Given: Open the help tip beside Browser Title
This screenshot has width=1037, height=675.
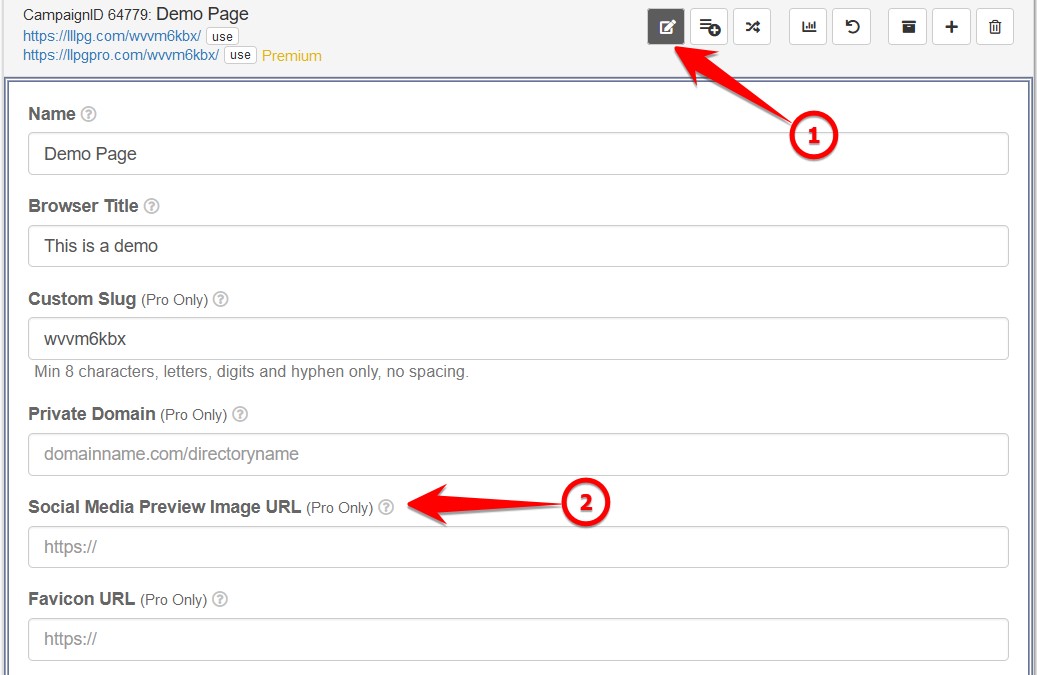Looking at the screenshot, I should (x=151, y=206).
